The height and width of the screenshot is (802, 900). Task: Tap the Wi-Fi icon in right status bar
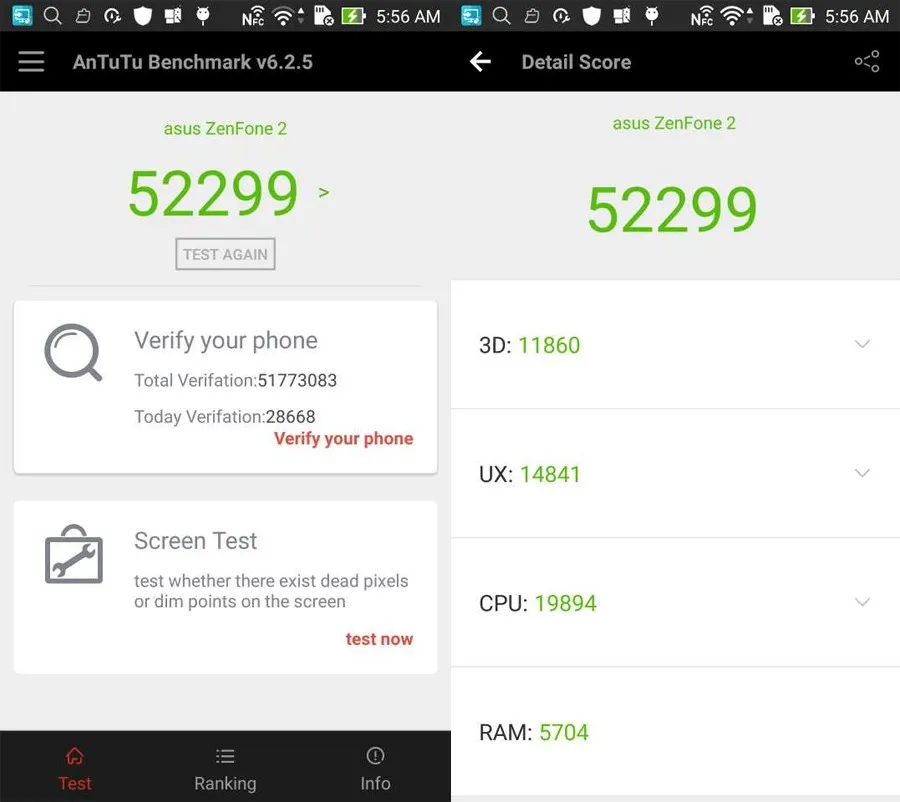click(x=732, y=16)
